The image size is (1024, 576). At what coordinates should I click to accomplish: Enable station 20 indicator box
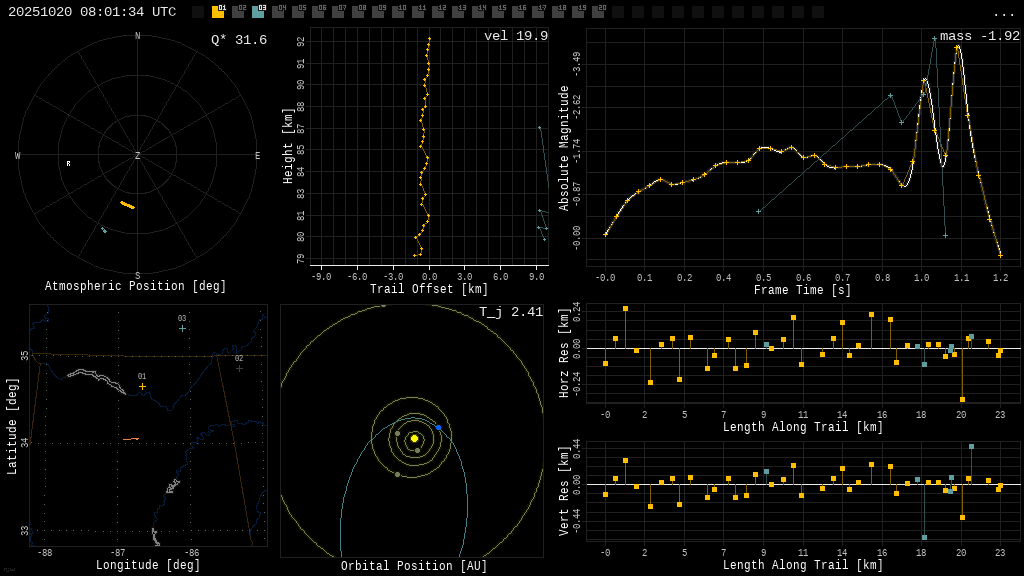(x=598, y=13)
